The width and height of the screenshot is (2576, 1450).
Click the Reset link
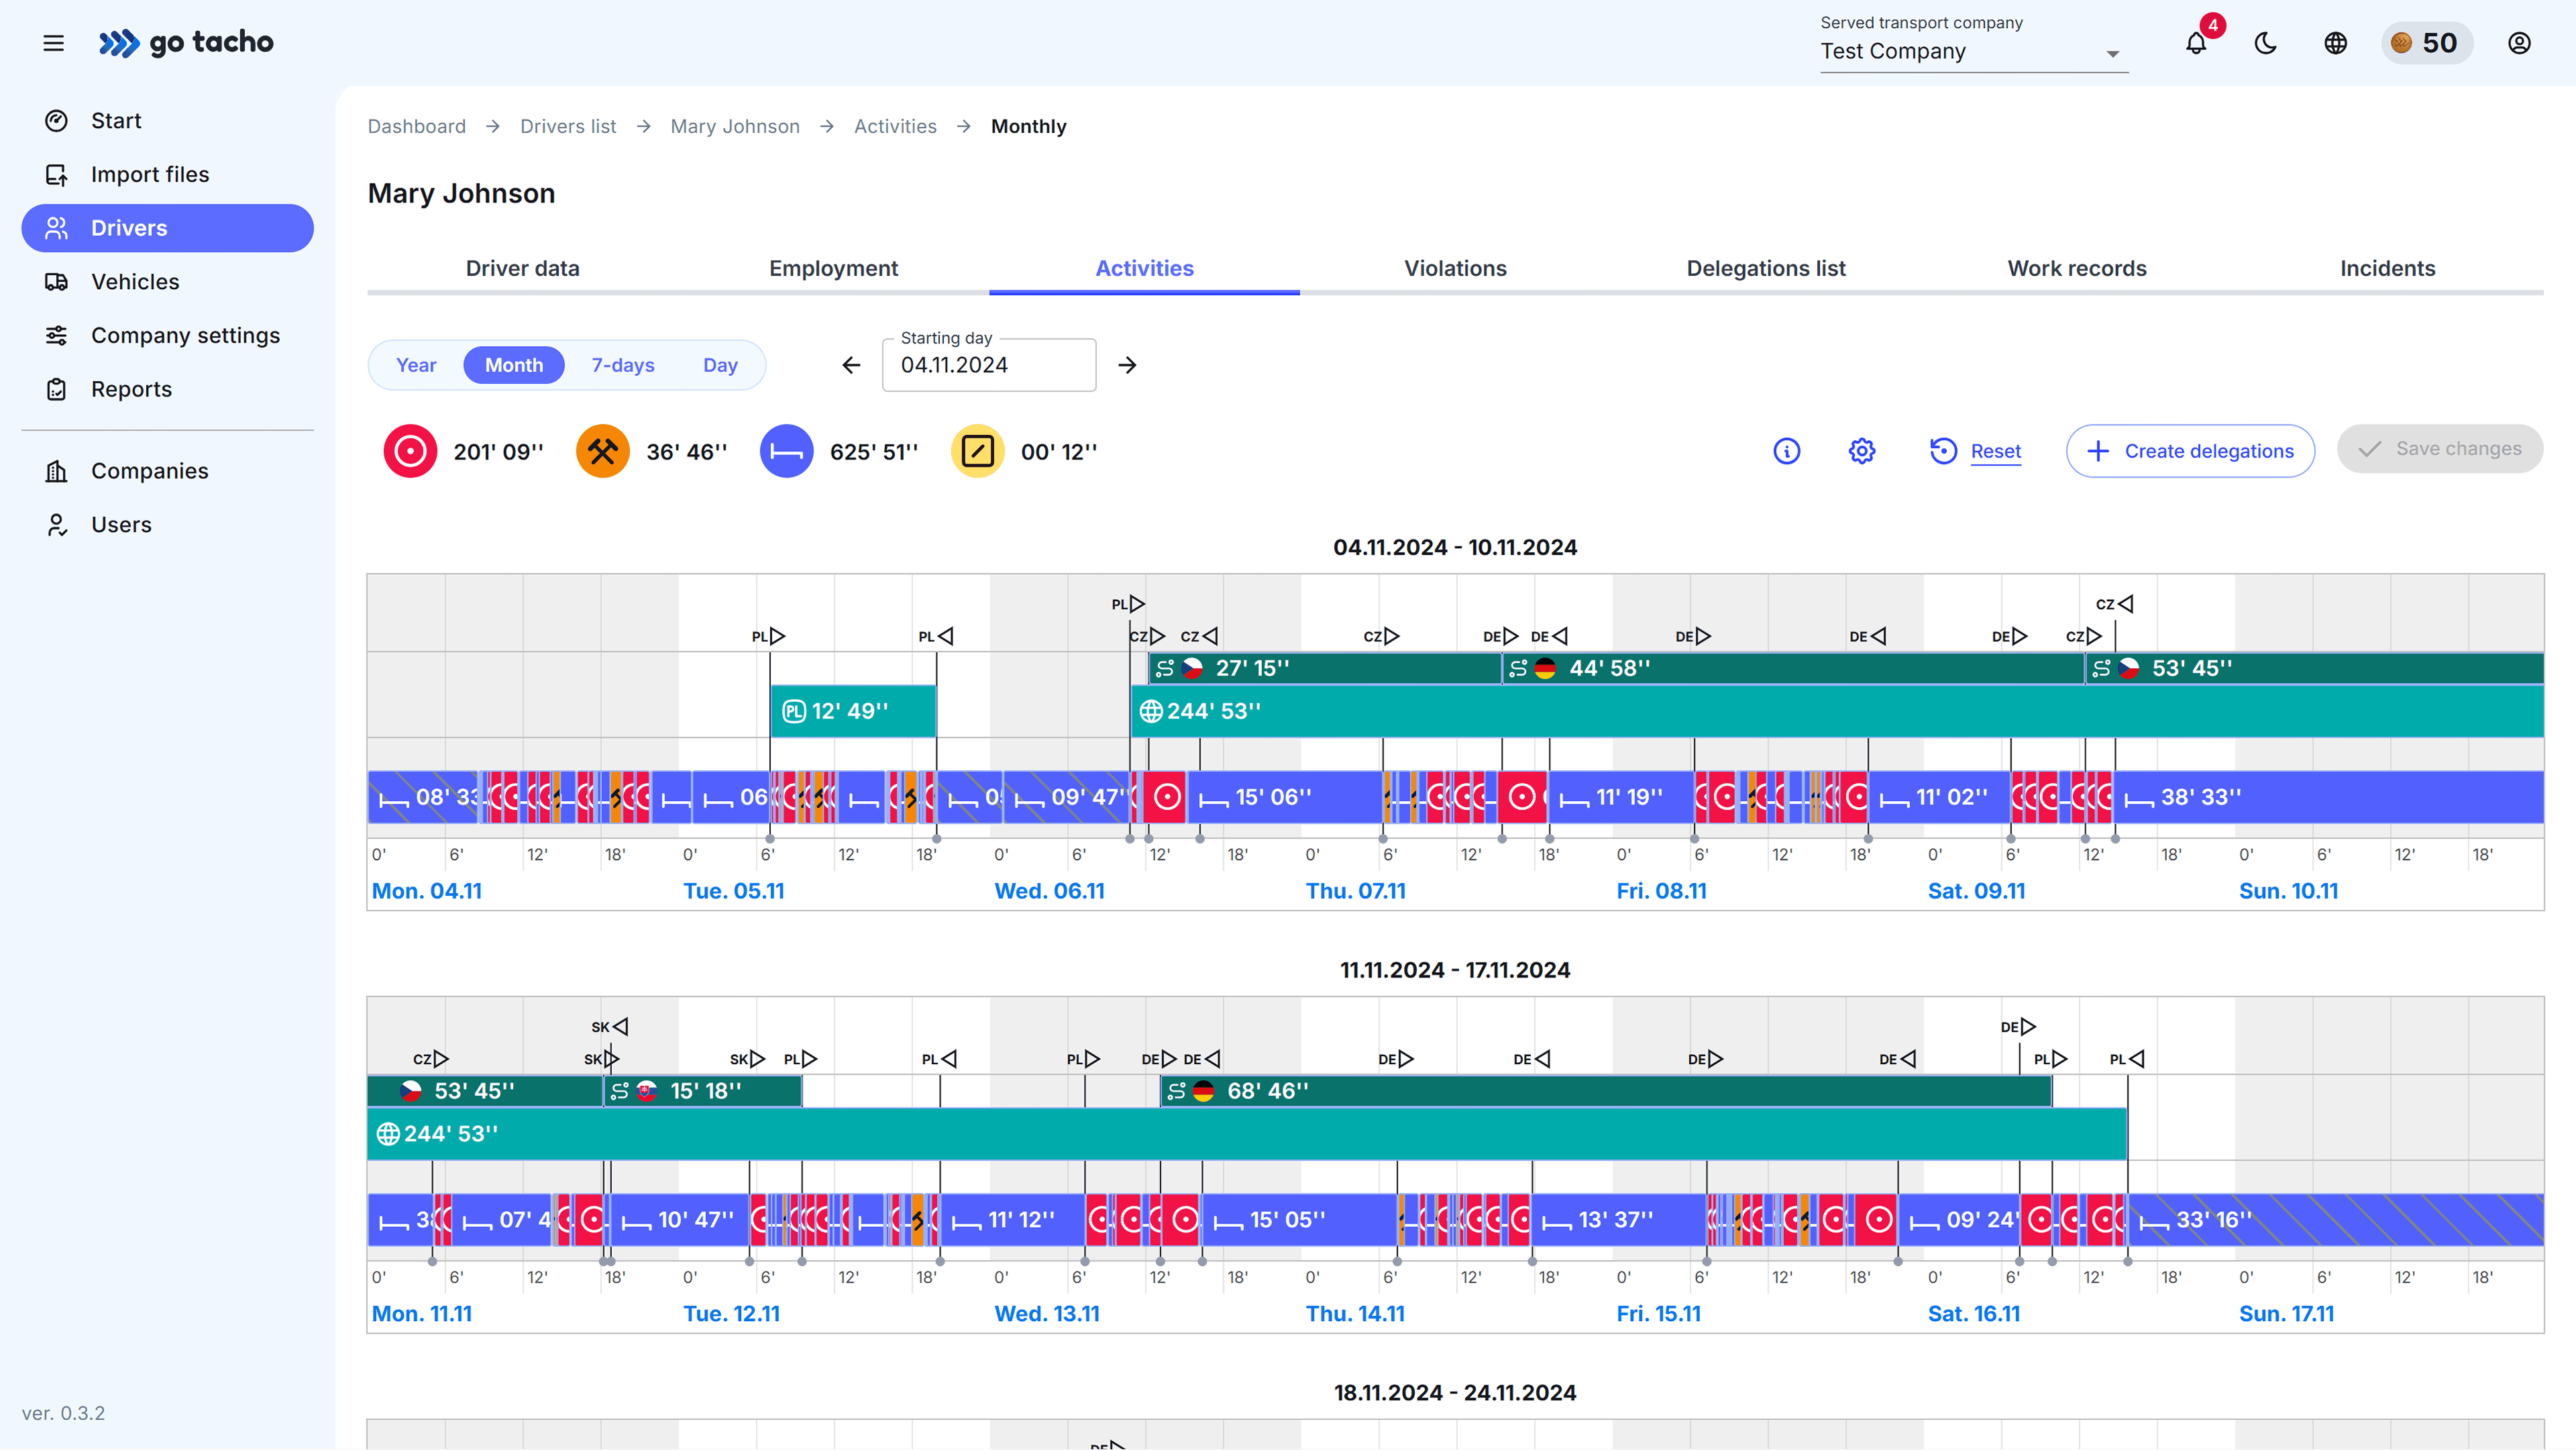coord(1995,451)
